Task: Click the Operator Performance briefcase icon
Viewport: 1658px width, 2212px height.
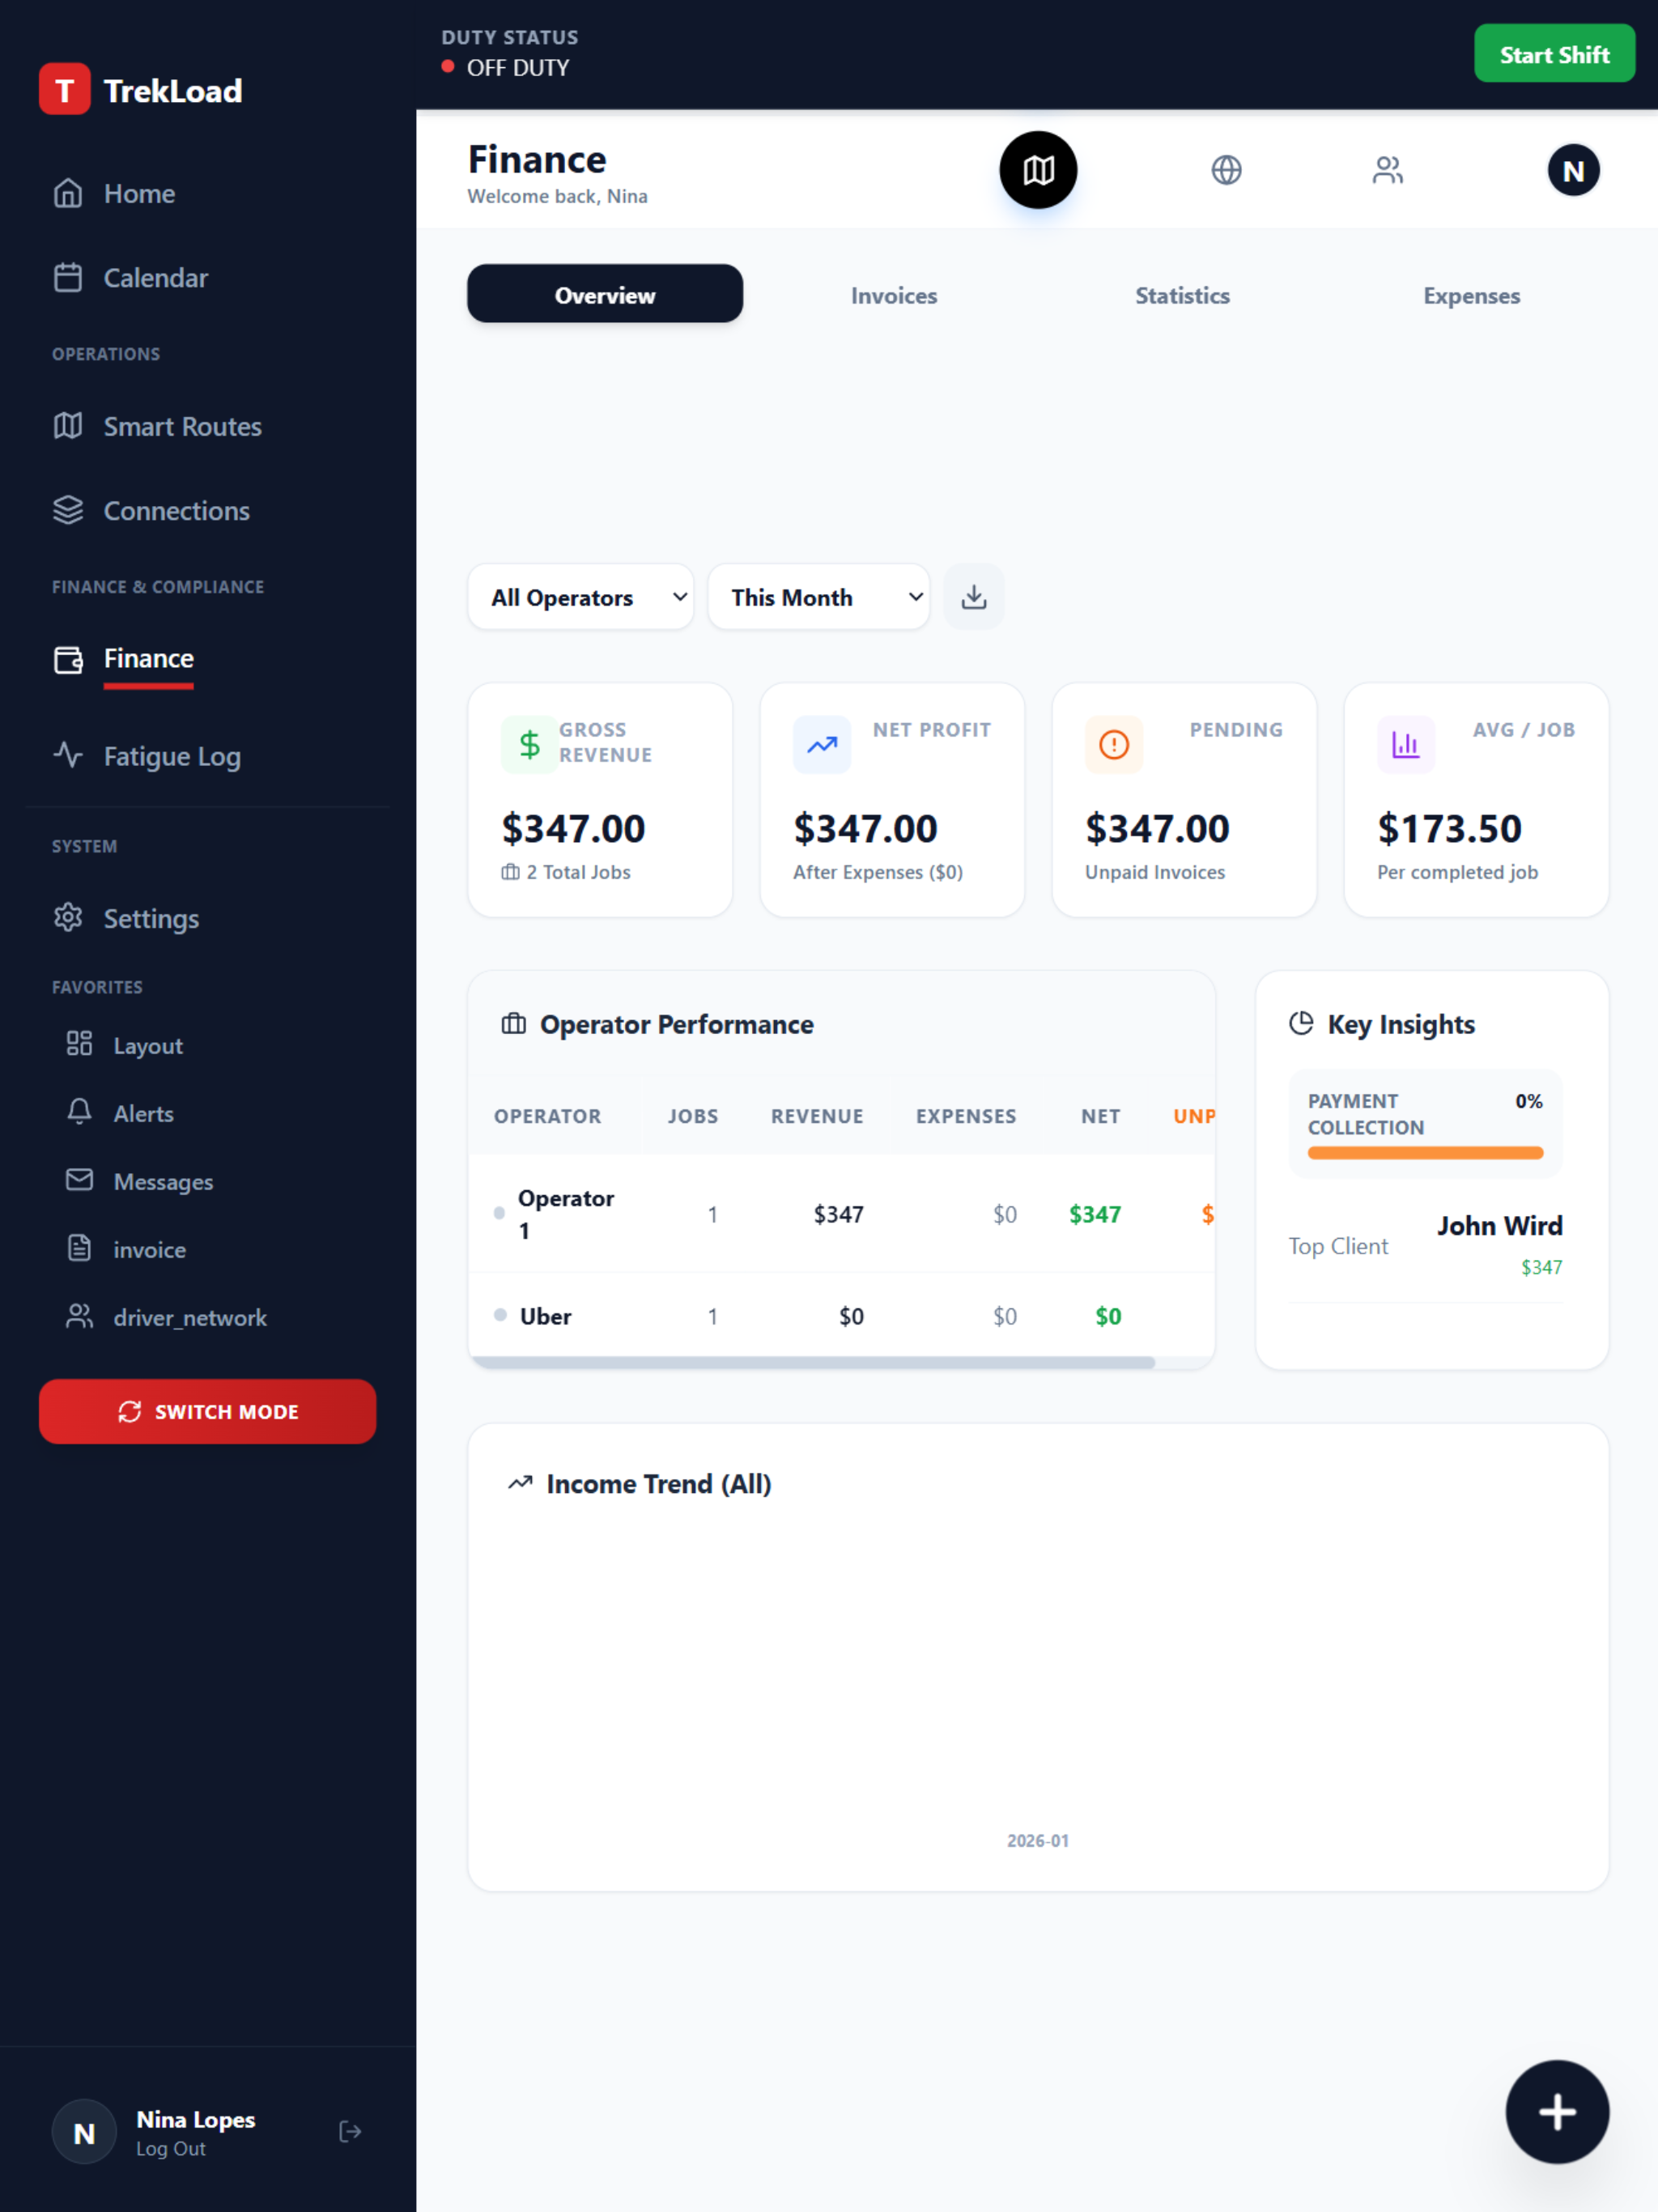Action: (x=513, y=1023)
